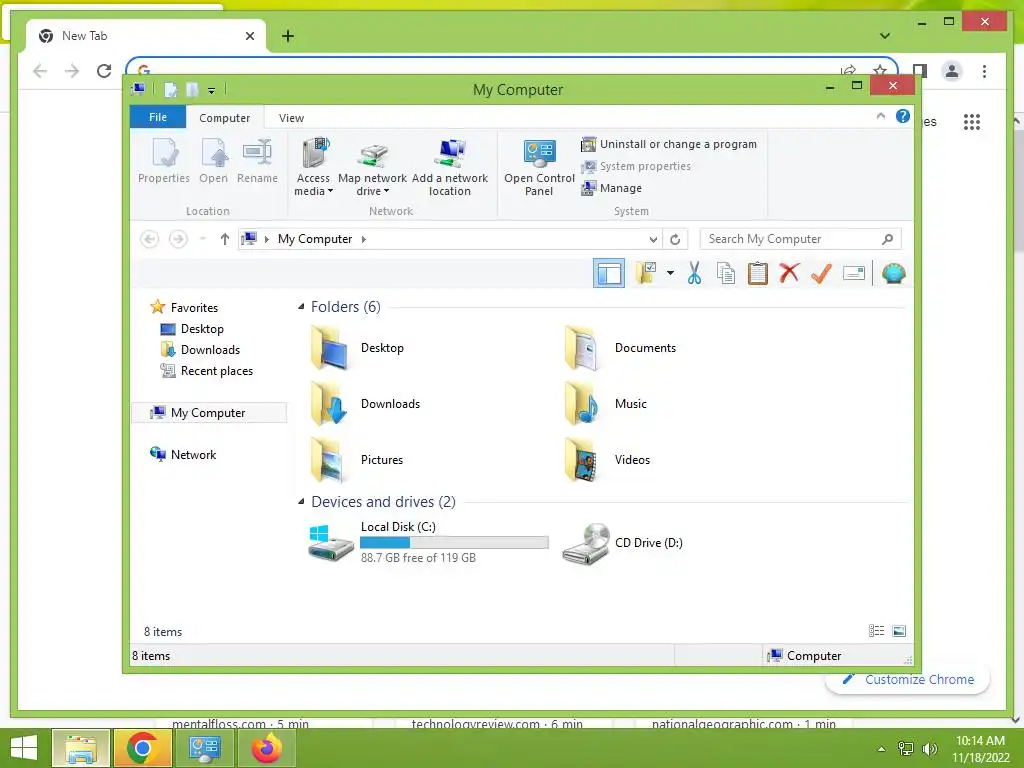Click the Rename ribbon icon
Image resolution: width=1024 pixels, height=768 pixels.
[257, 161]
